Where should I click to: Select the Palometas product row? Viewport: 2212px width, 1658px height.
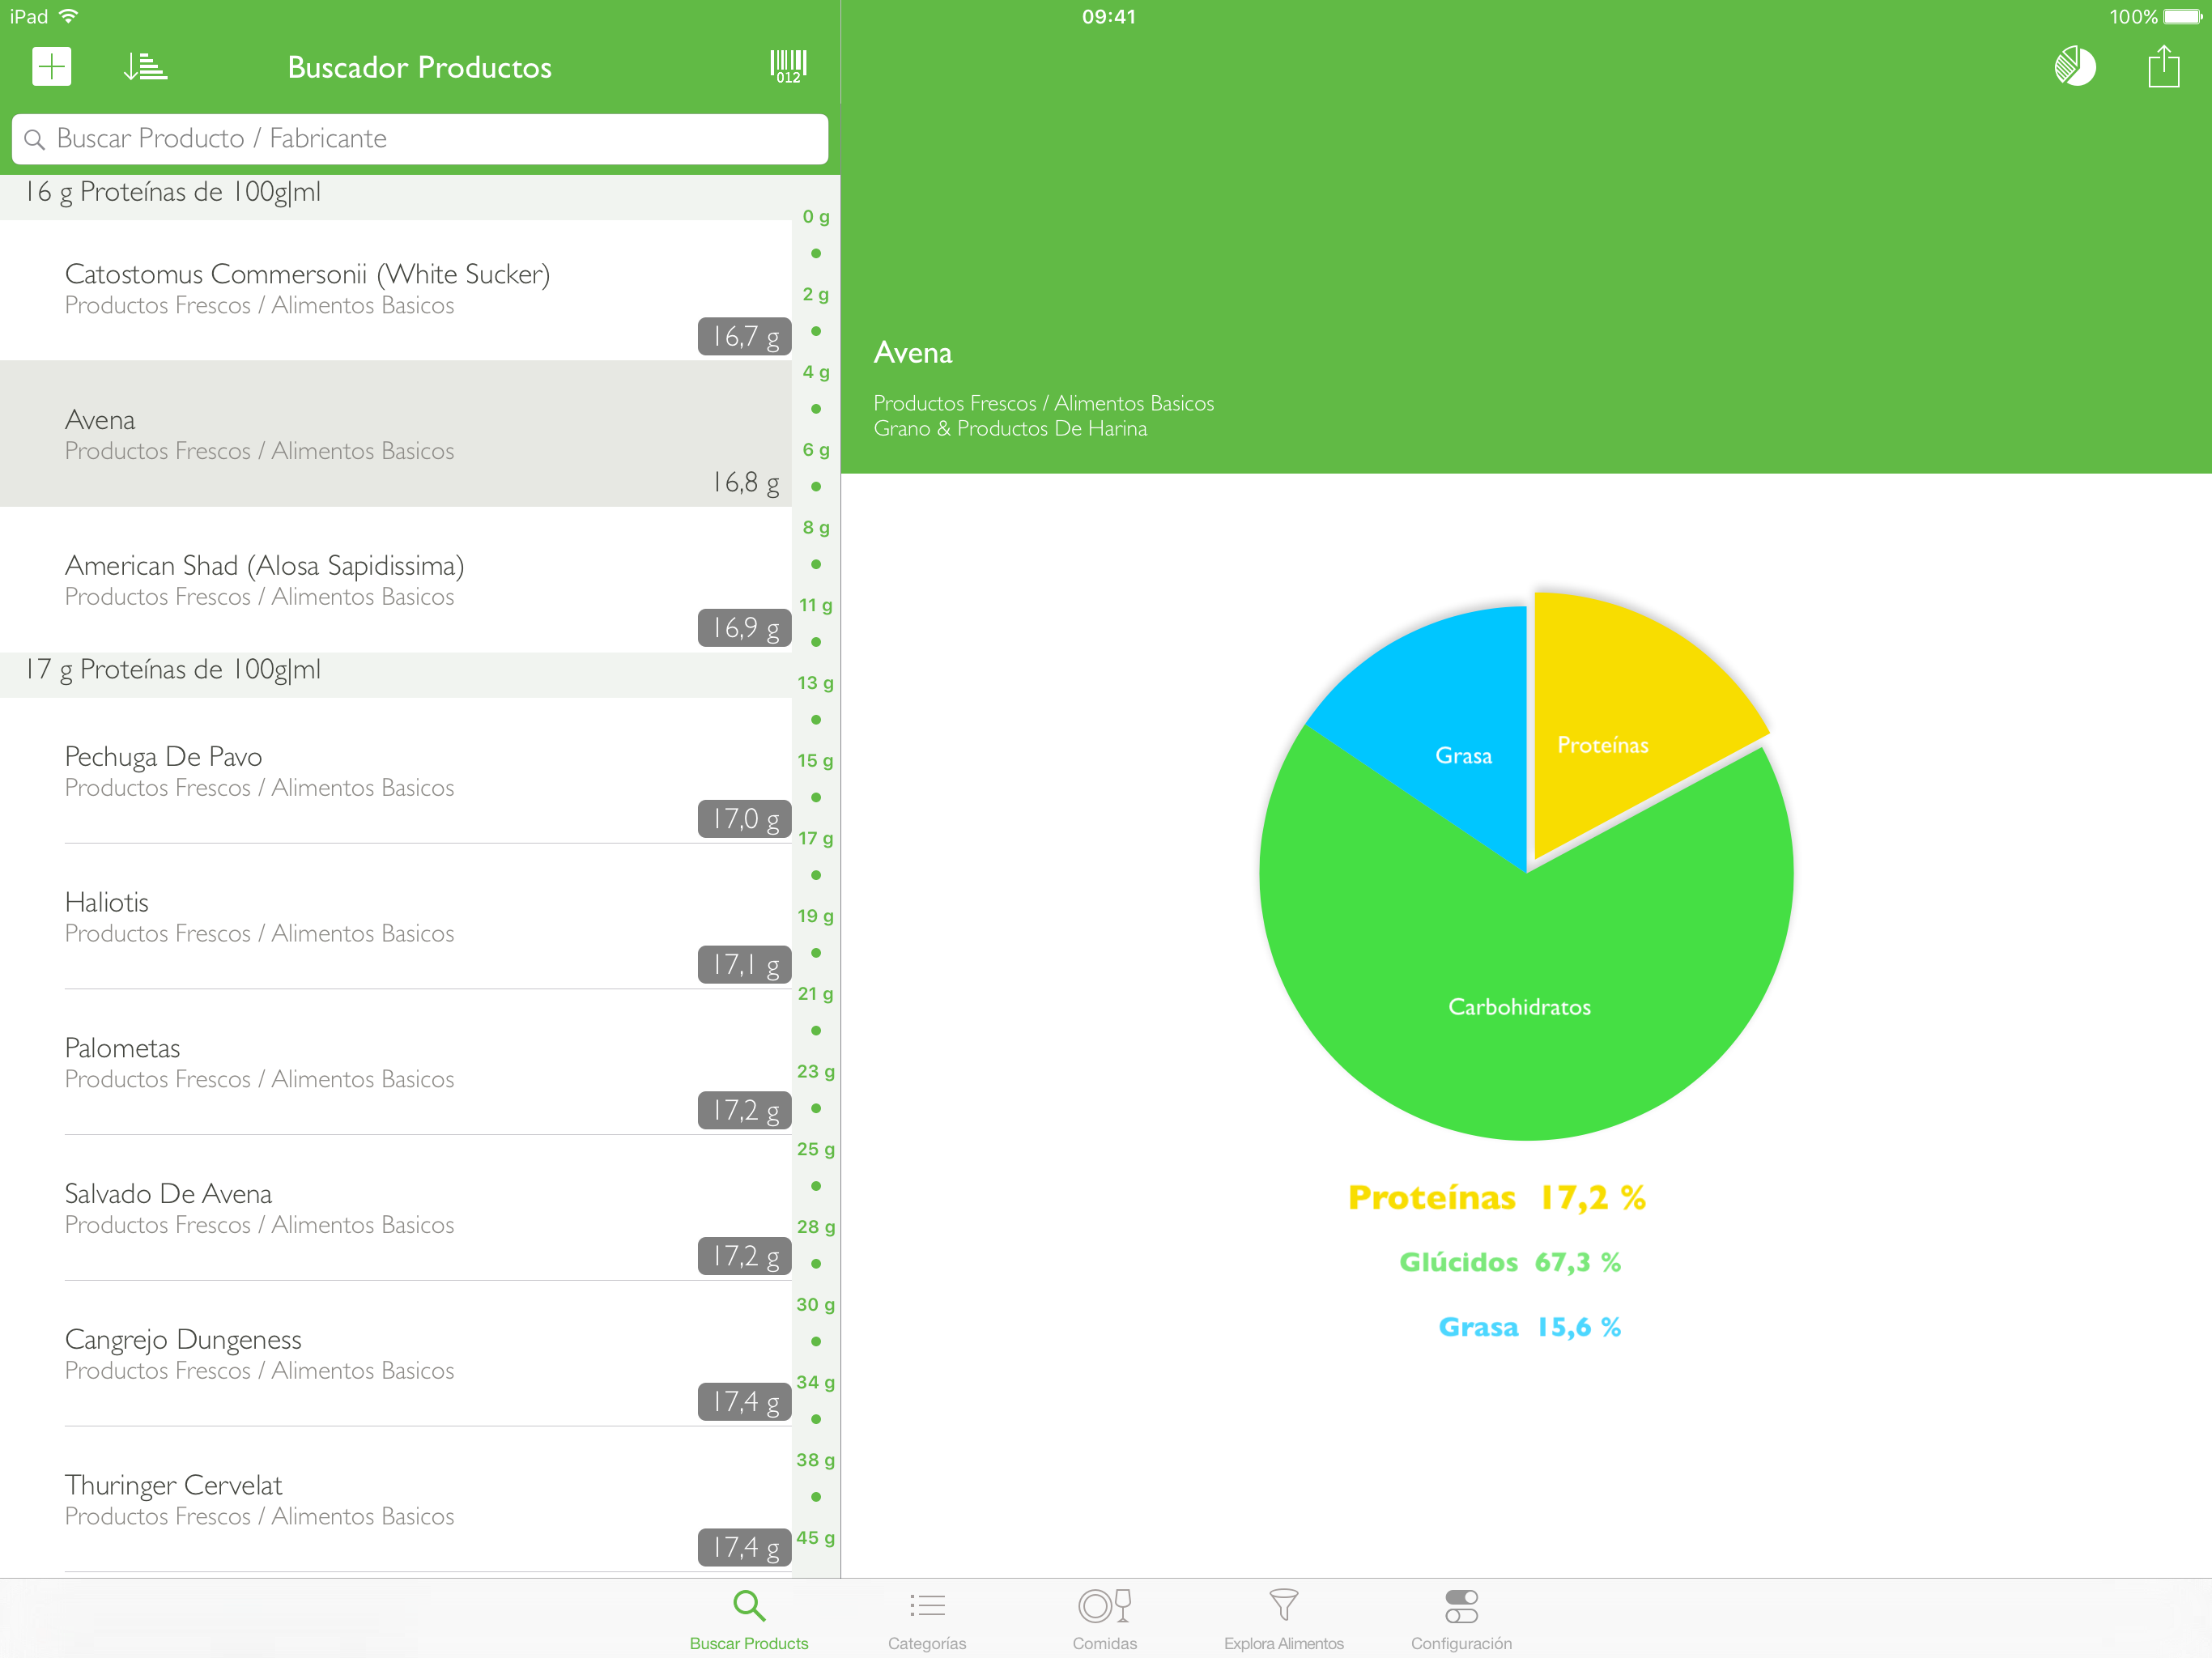[396, 1062]
